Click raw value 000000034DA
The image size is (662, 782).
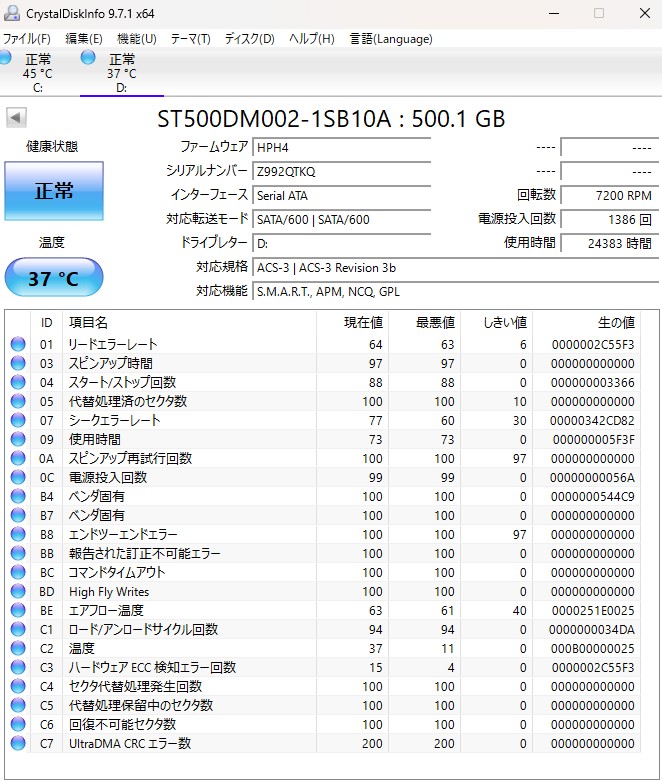(x=592, y=629)
